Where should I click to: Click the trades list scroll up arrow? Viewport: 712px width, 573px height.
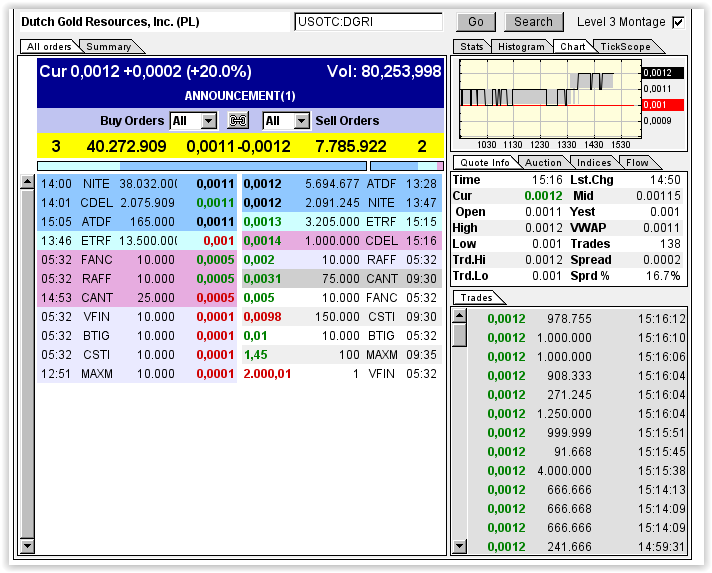click(459, 316)
